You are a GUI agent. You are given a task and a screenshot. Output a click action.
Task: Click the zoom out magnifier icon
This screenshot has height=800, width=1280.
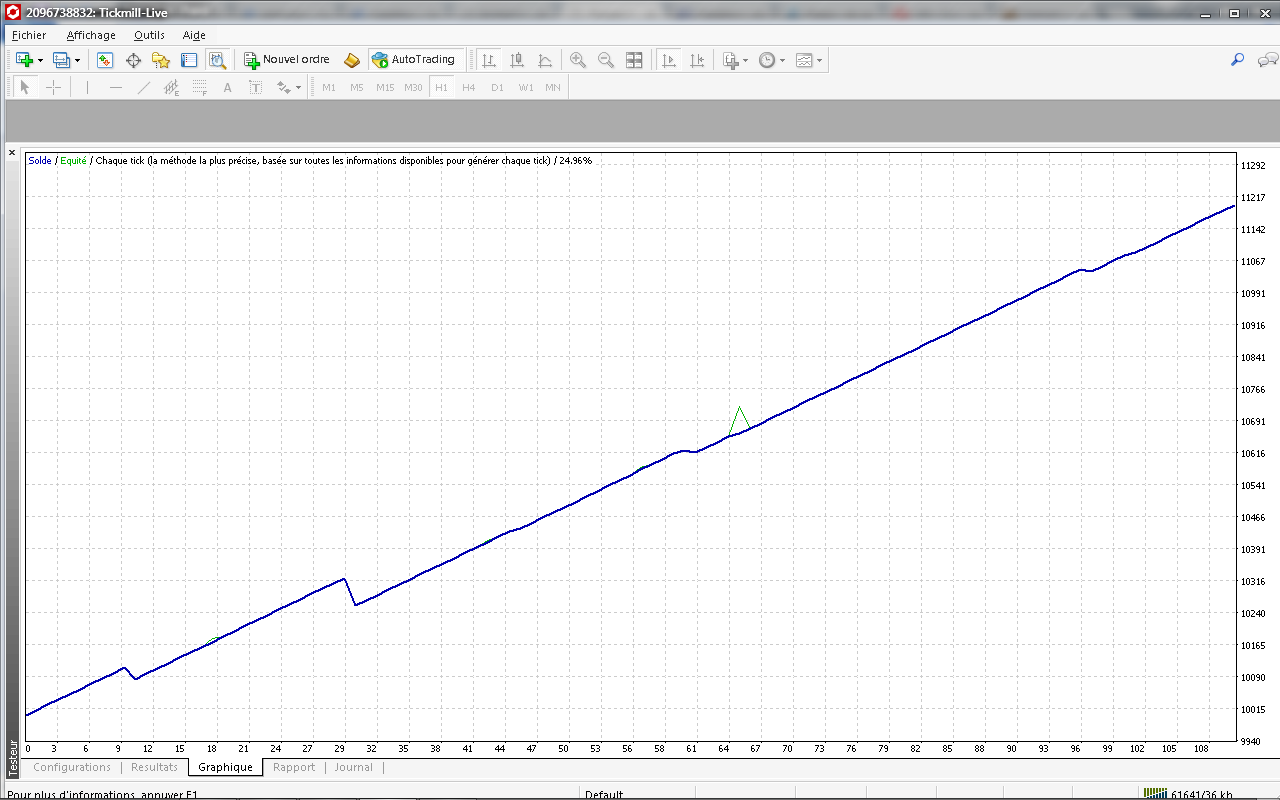tap(606, 60)
